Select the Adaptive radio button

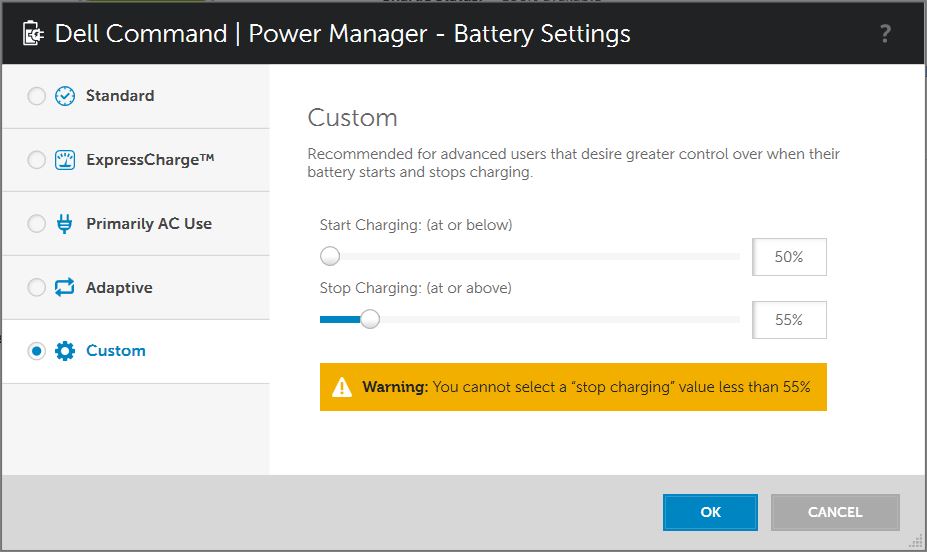pyautogui.click(x=37, y=287)
